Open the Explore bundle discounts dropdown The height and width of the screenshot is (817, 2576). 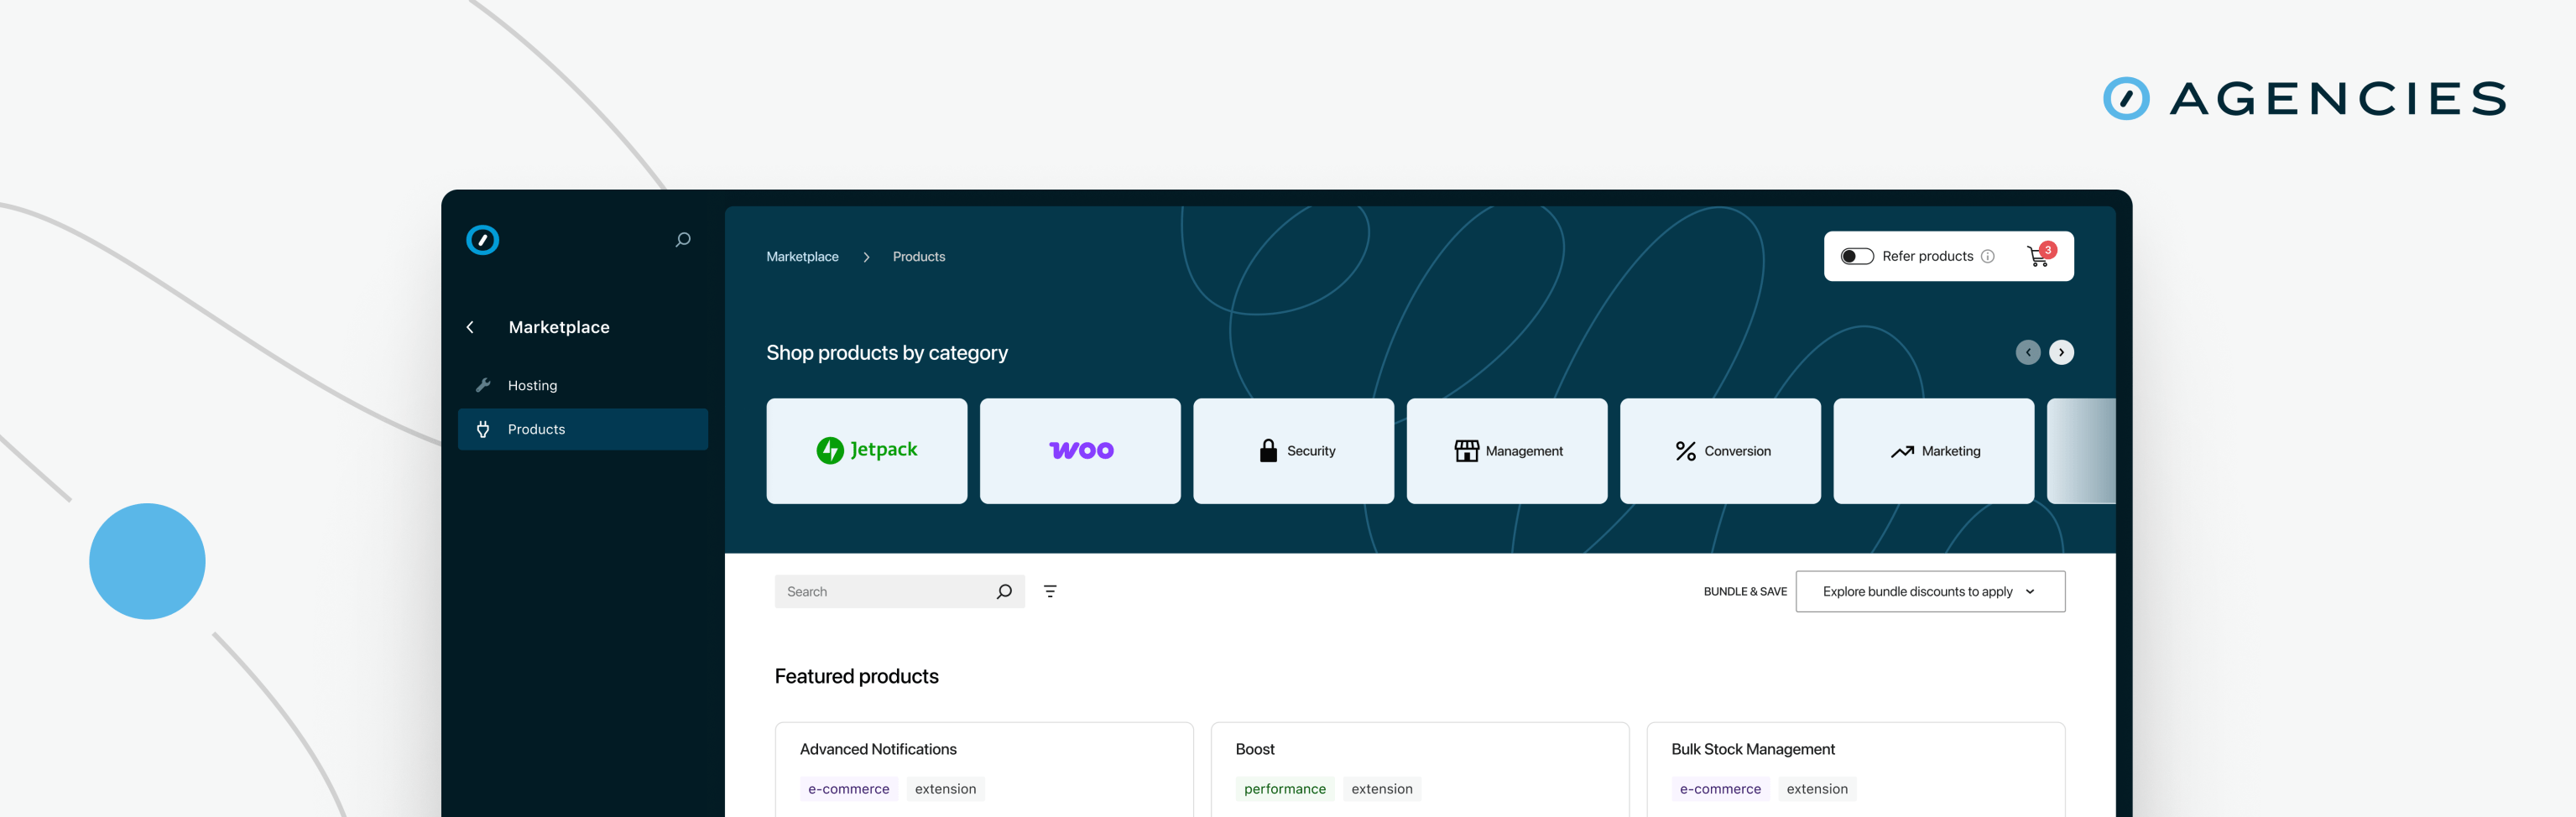tap(1929, 591)
